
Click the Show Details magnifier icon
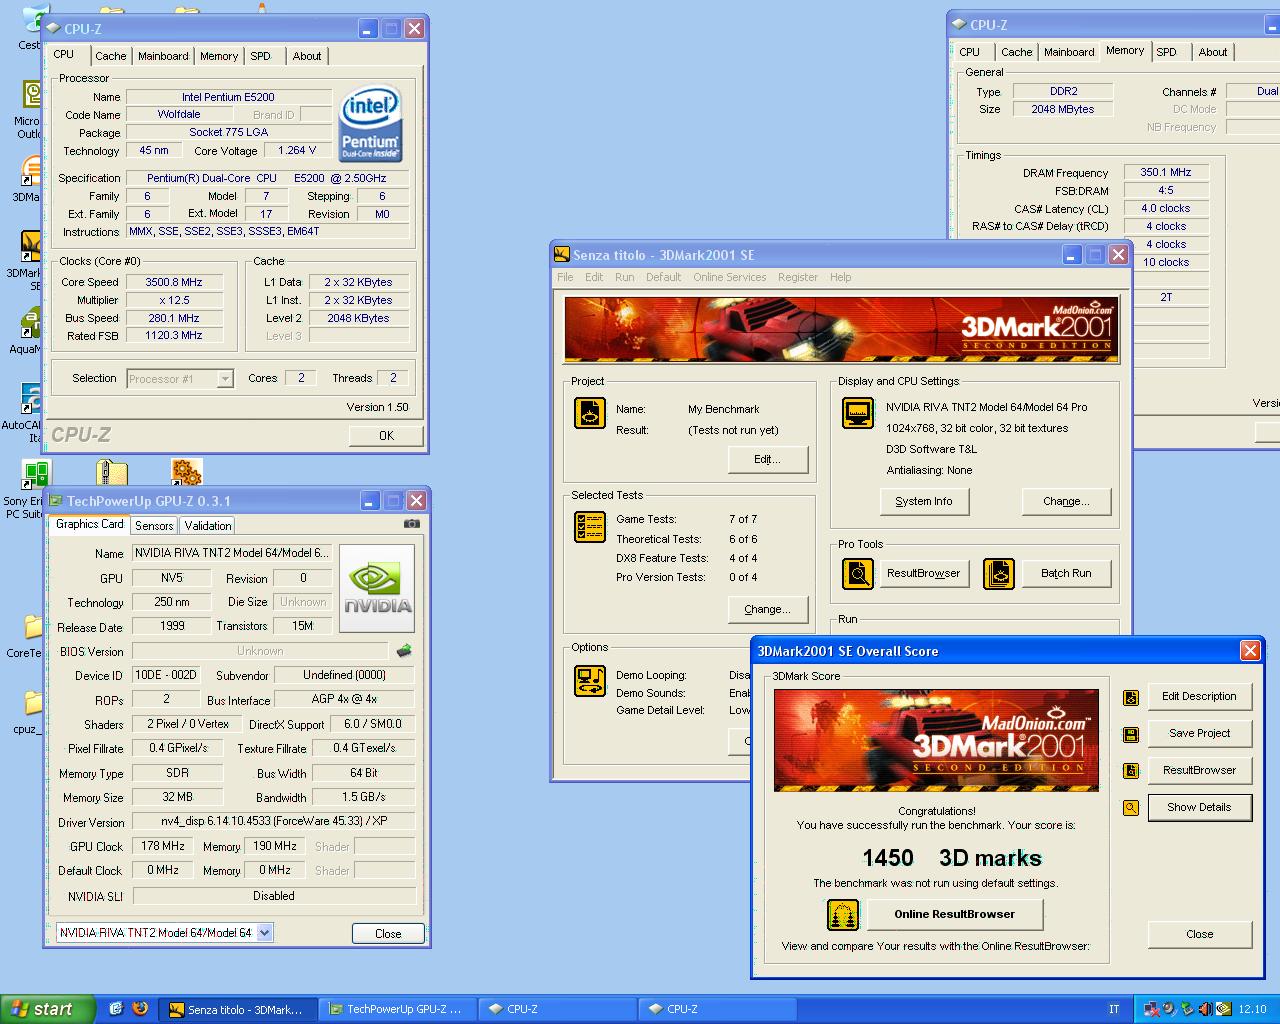coord(1131,808)
